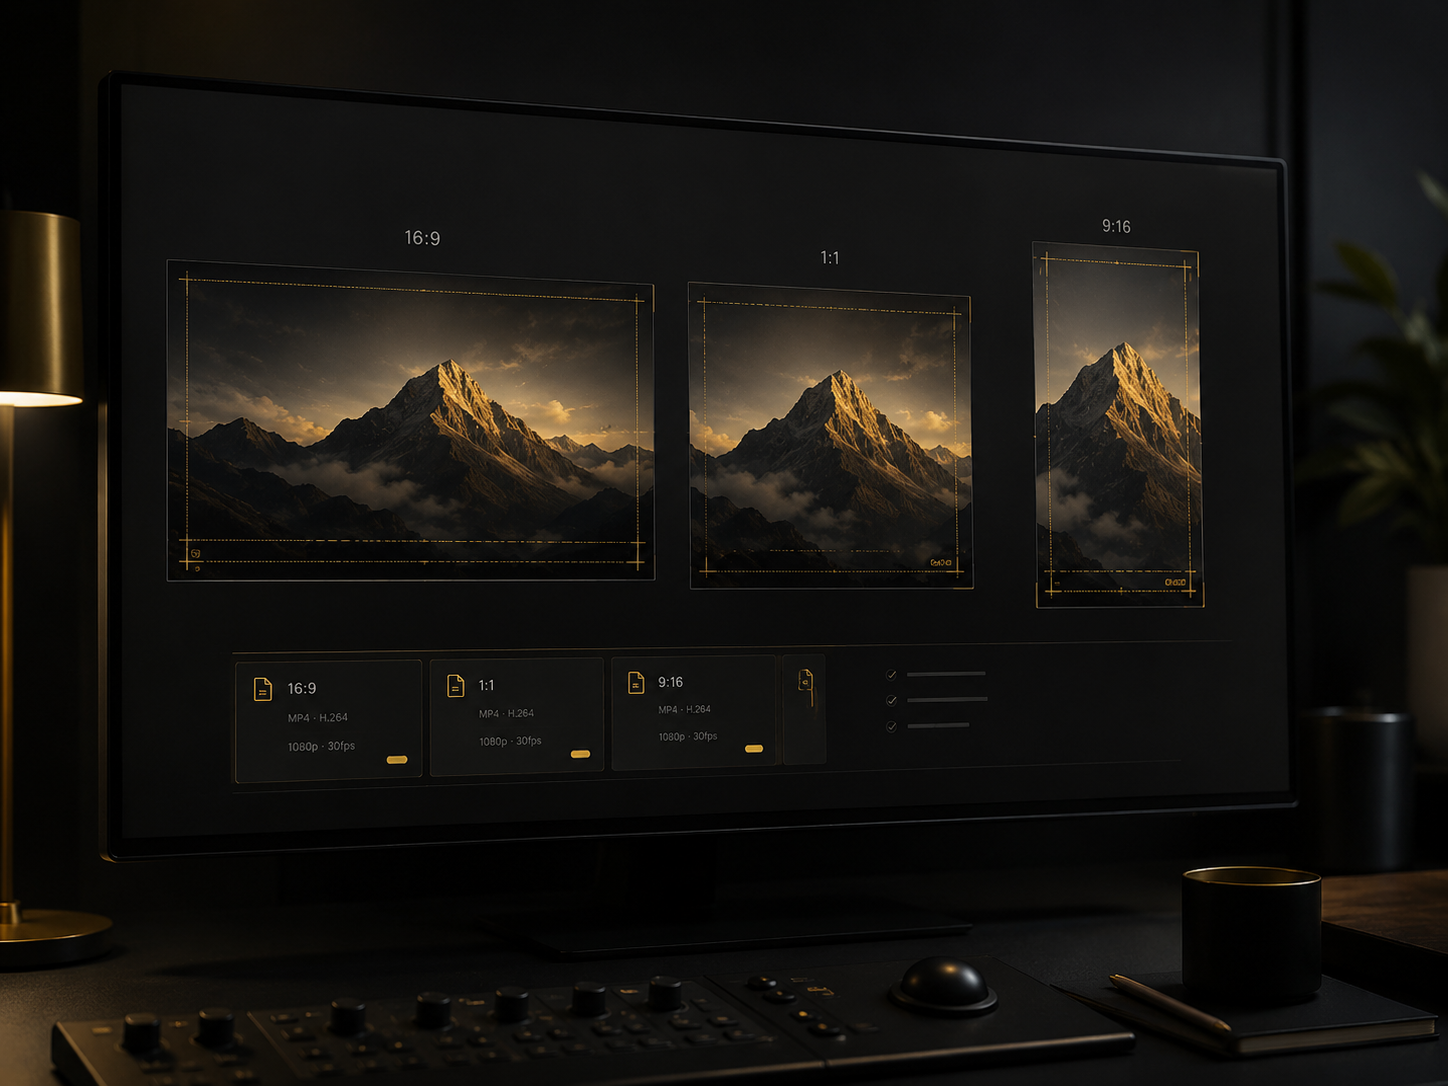Viewport: 1448px width, 1086px height.
Task: Tick the top checkmark in the checklist
Action: [891, 674]
